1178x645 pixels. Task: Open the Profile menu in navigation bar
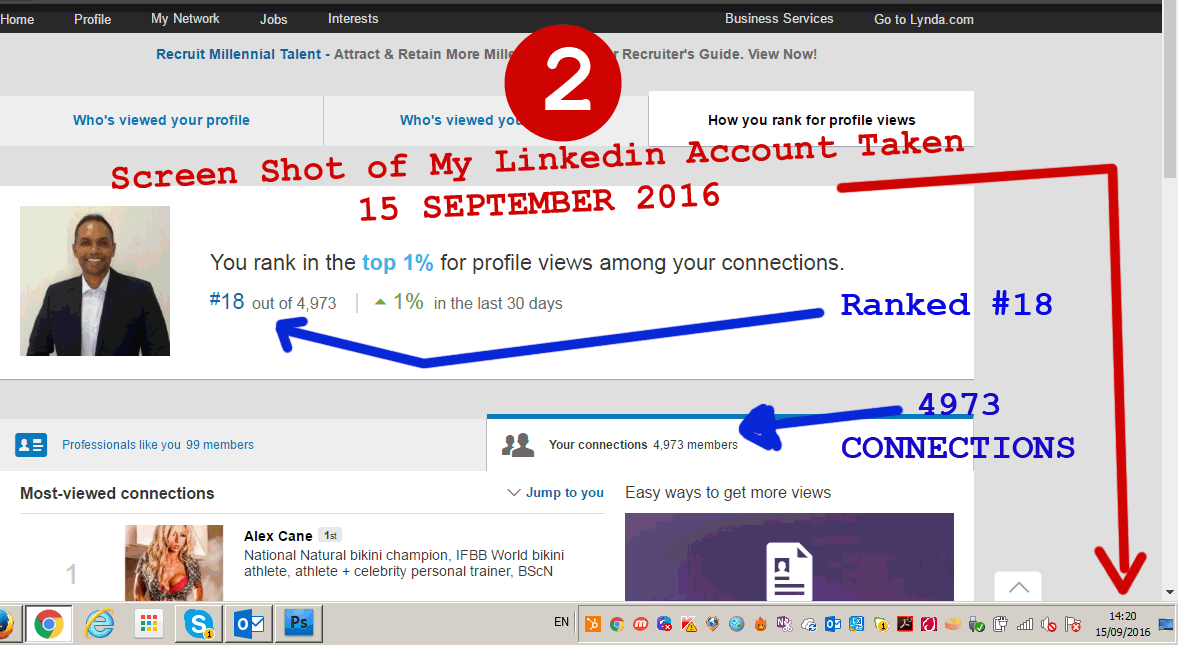(x=92, y=20)
